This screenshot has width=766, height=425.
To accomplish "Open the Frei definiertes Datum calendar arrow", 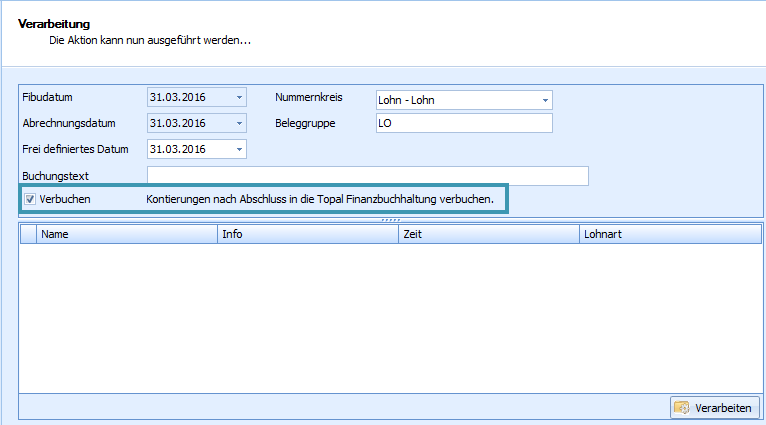I will 239,149.
